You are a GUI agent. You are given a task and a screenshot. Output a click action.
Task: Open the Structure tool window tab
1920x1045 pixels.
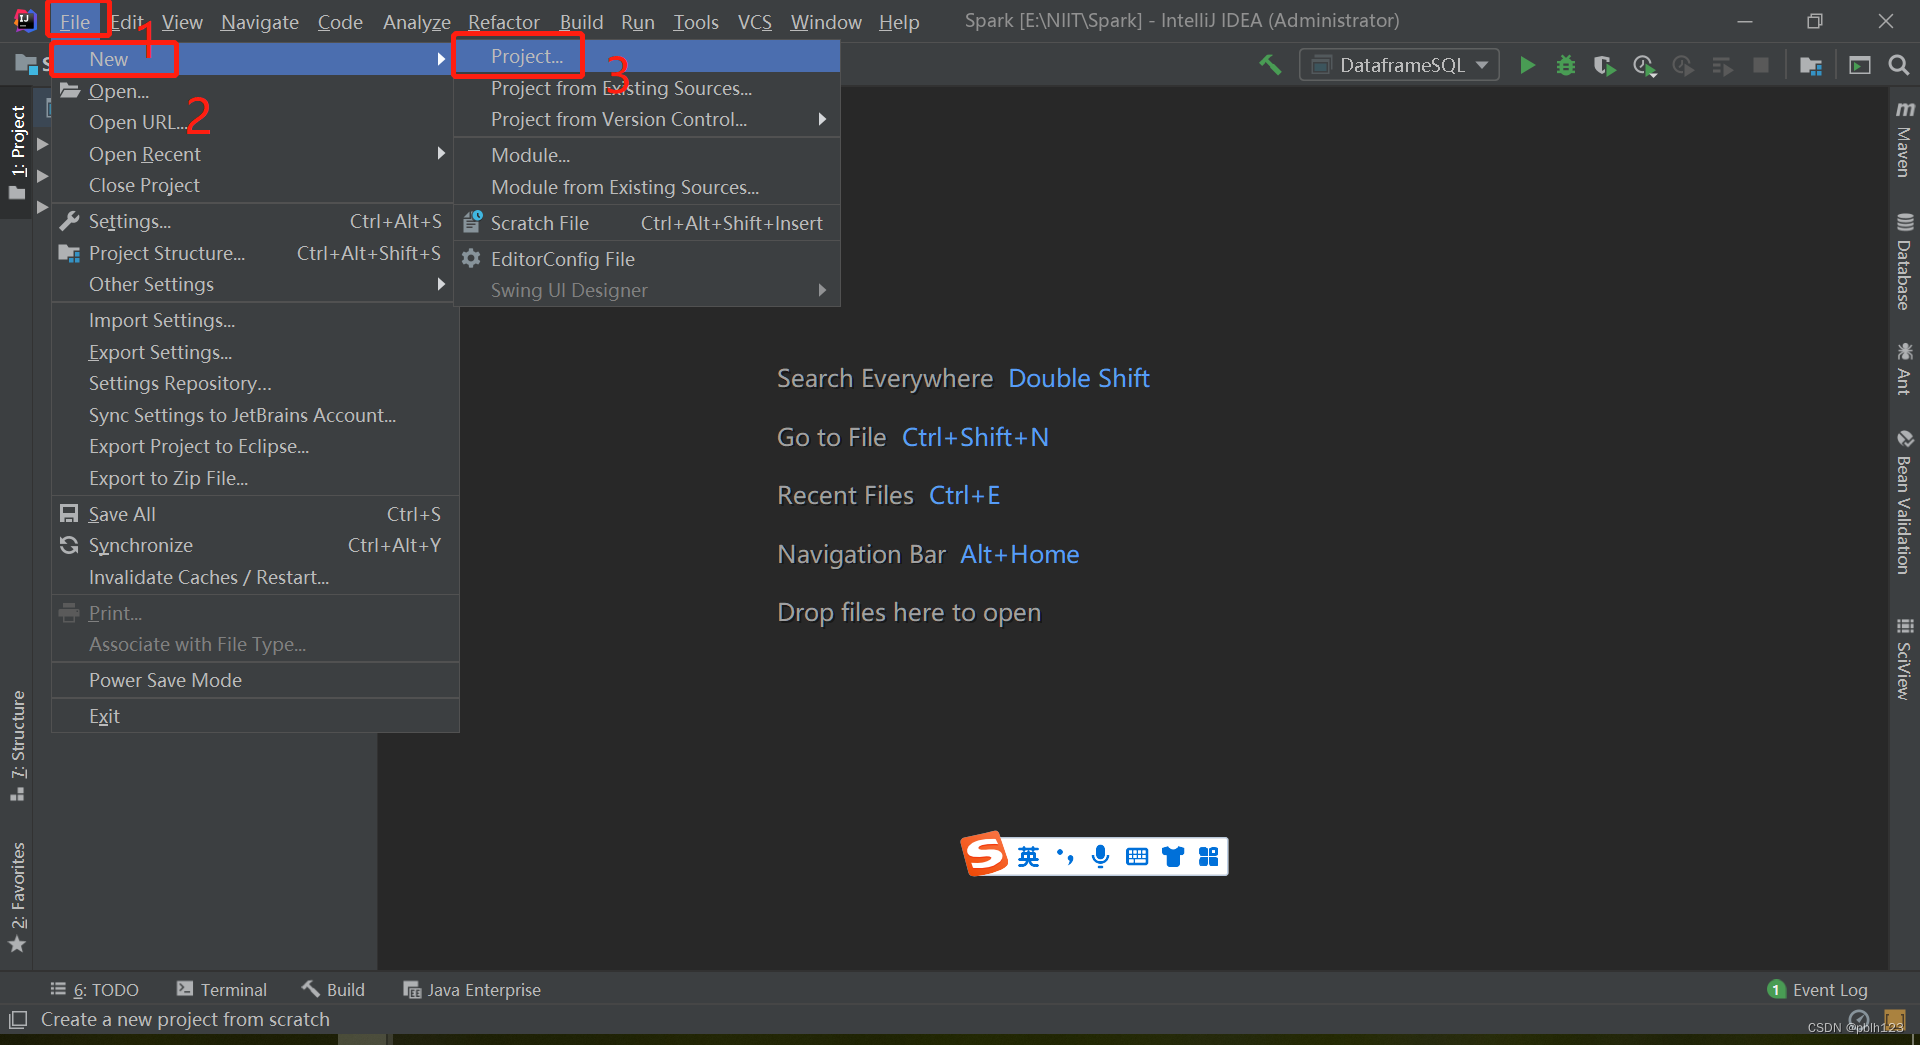[18, 745]
